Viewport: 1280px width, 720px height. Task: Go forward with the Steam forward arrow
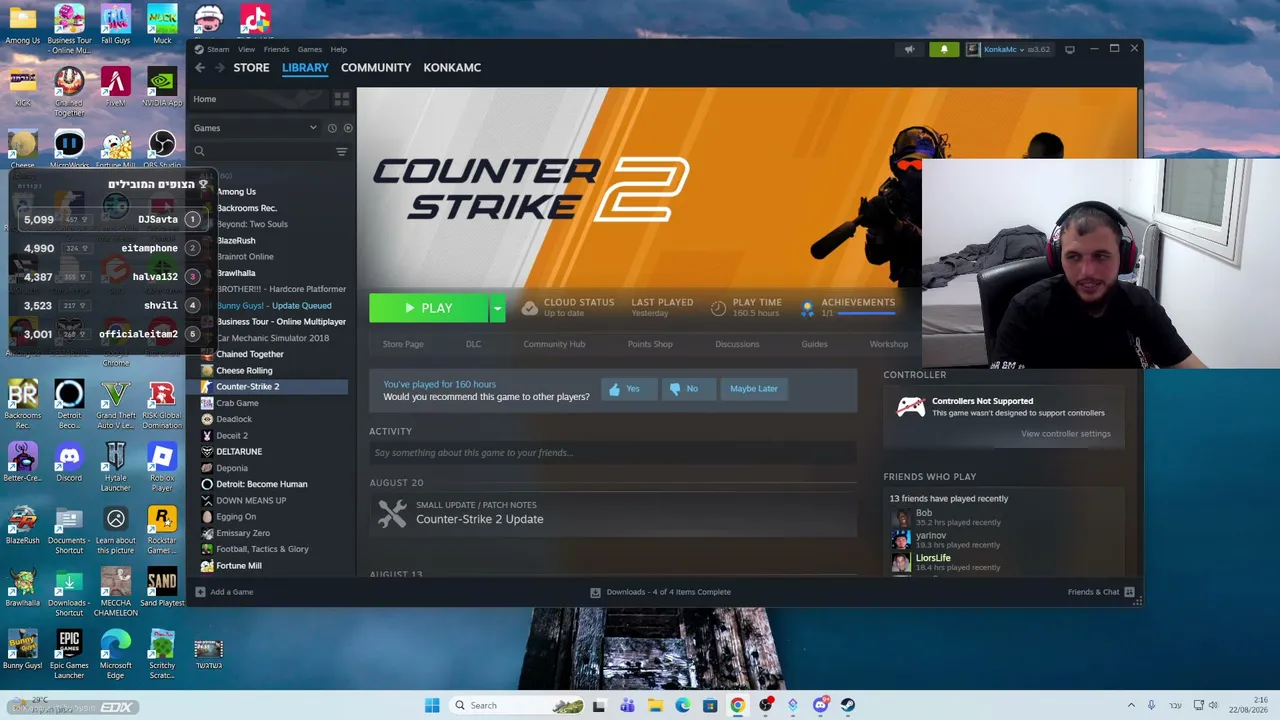[x=220, y=67]
